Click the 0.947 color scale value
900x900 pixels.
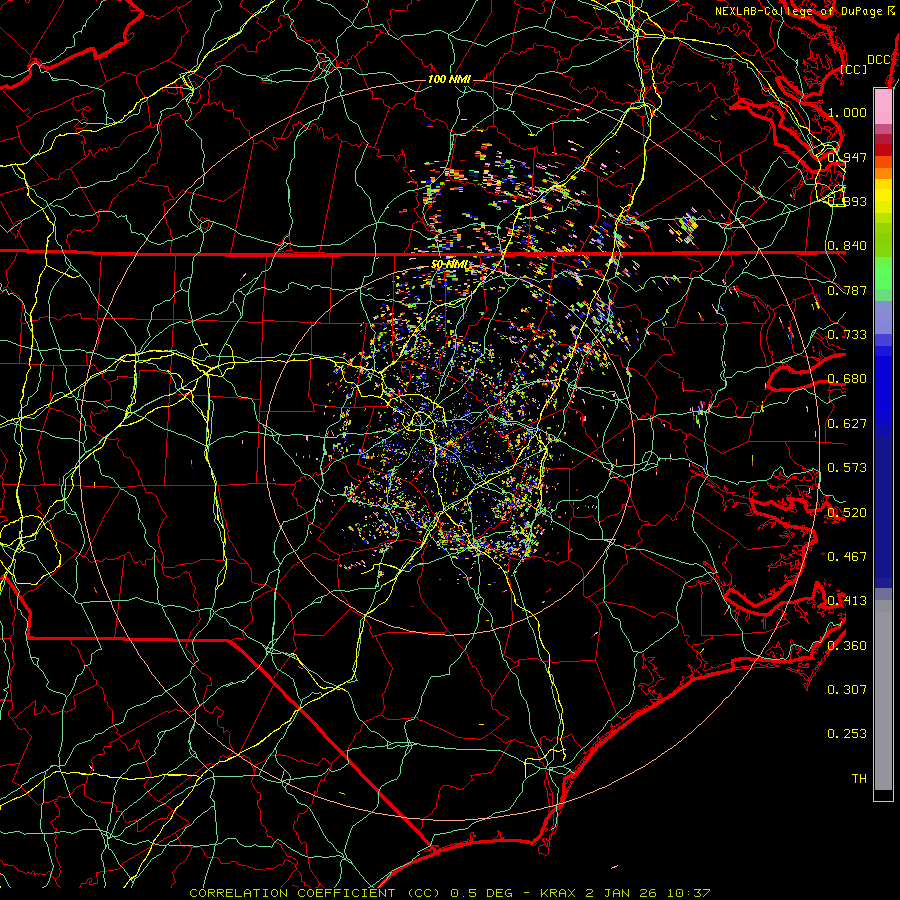[x=847, y=157]
